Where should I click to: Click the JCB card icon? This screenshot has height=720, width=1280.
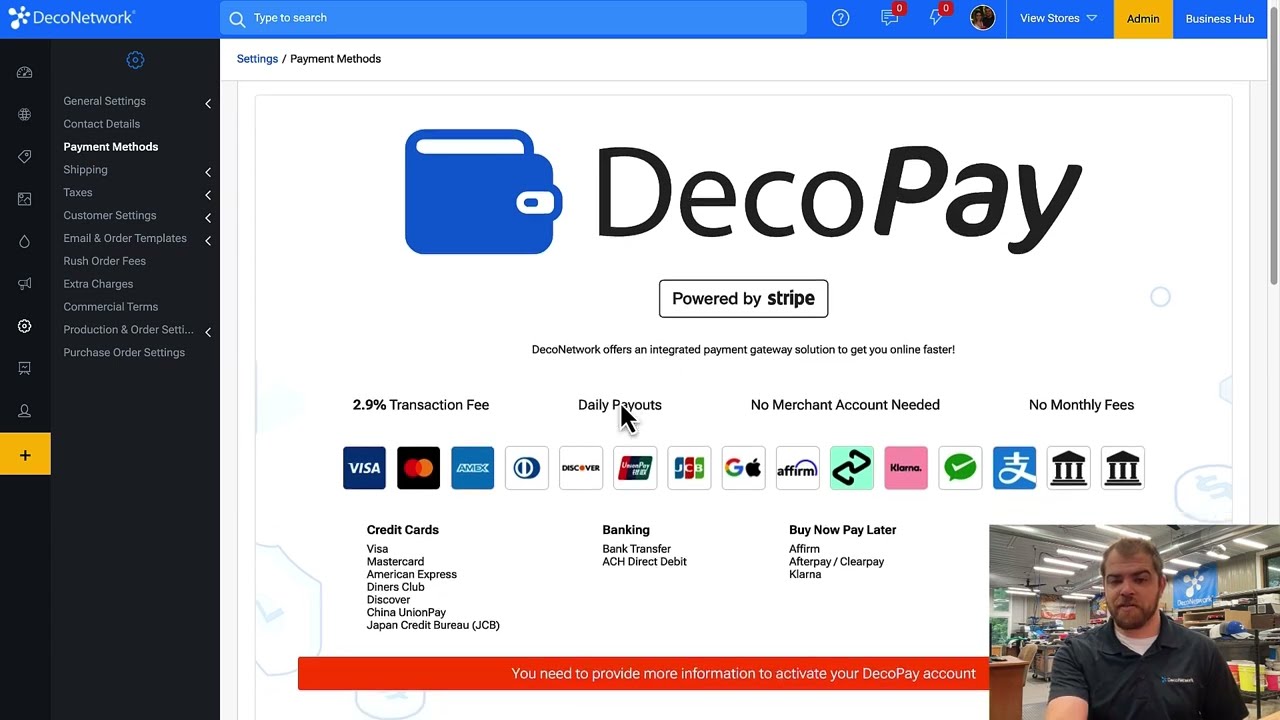pyautogui.click(x=689, y=468)
